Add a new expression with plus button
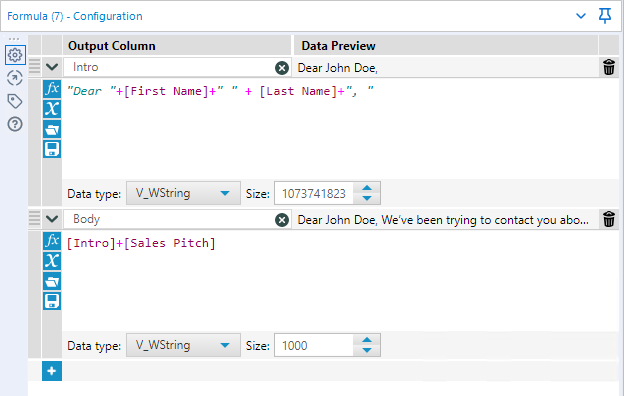The image size is (624, 396). click(52, 371)
